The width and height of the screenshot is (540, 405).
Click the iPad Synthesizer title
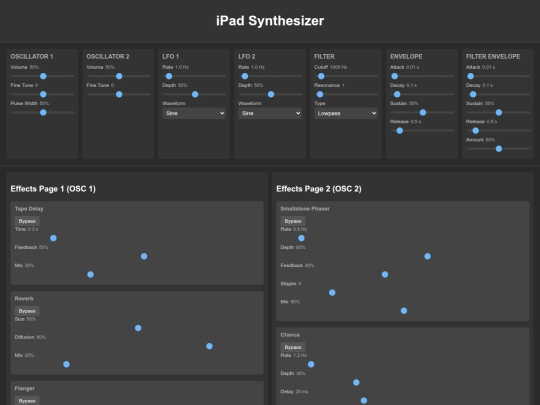(270, 21)
